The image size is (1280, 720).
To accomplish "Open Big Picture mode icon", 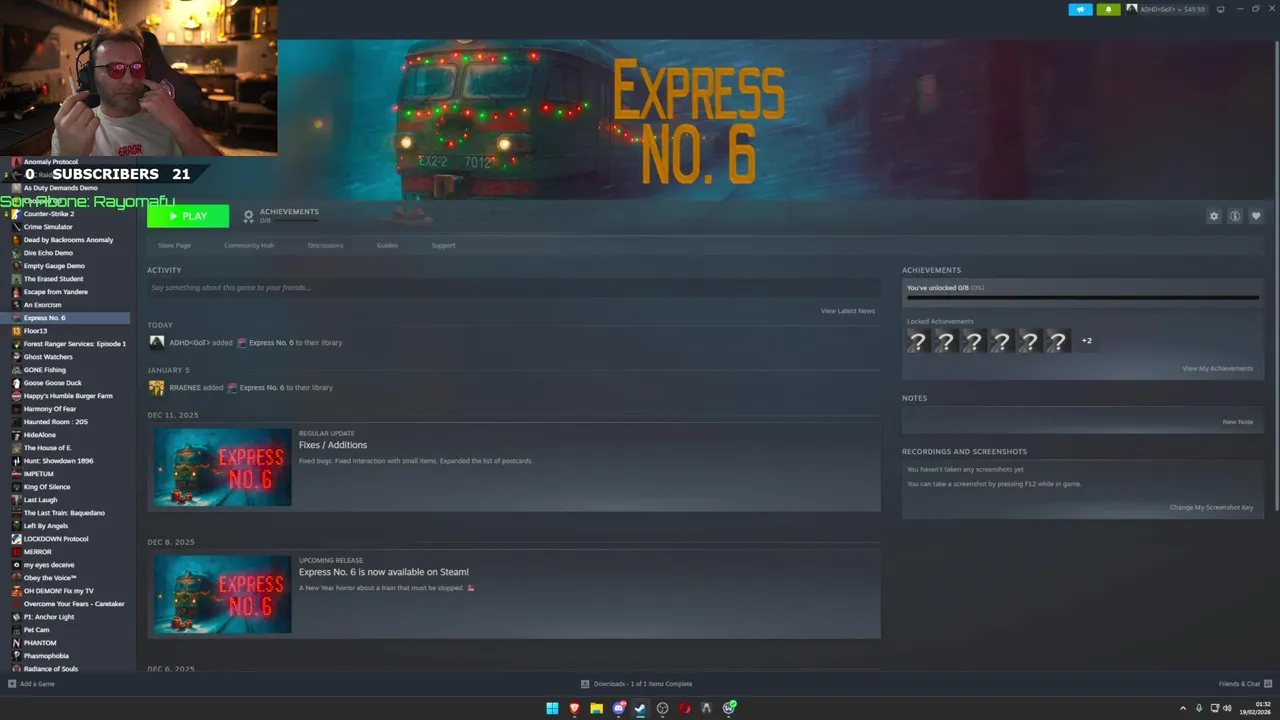I will click(1220, 9).
